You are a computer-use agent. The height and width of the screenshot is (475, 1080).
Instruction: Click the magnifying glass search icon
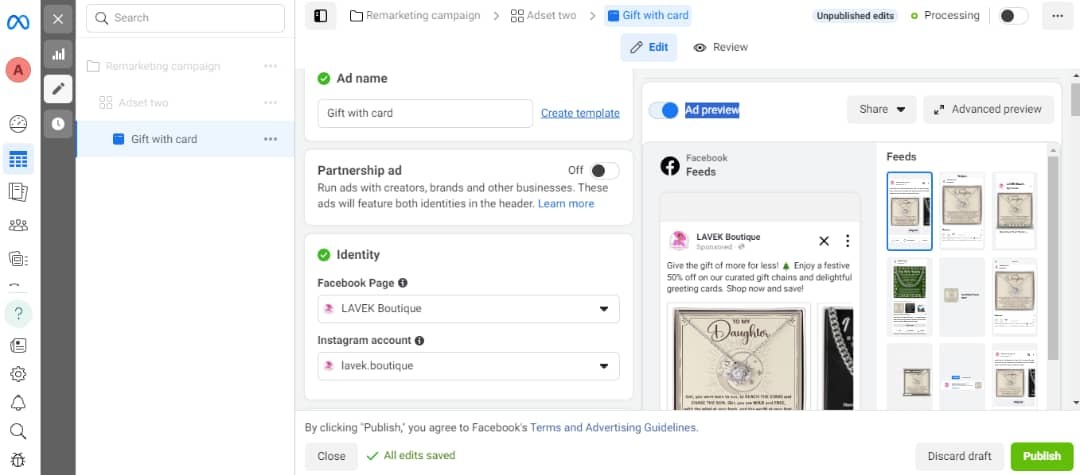(18, 432)
